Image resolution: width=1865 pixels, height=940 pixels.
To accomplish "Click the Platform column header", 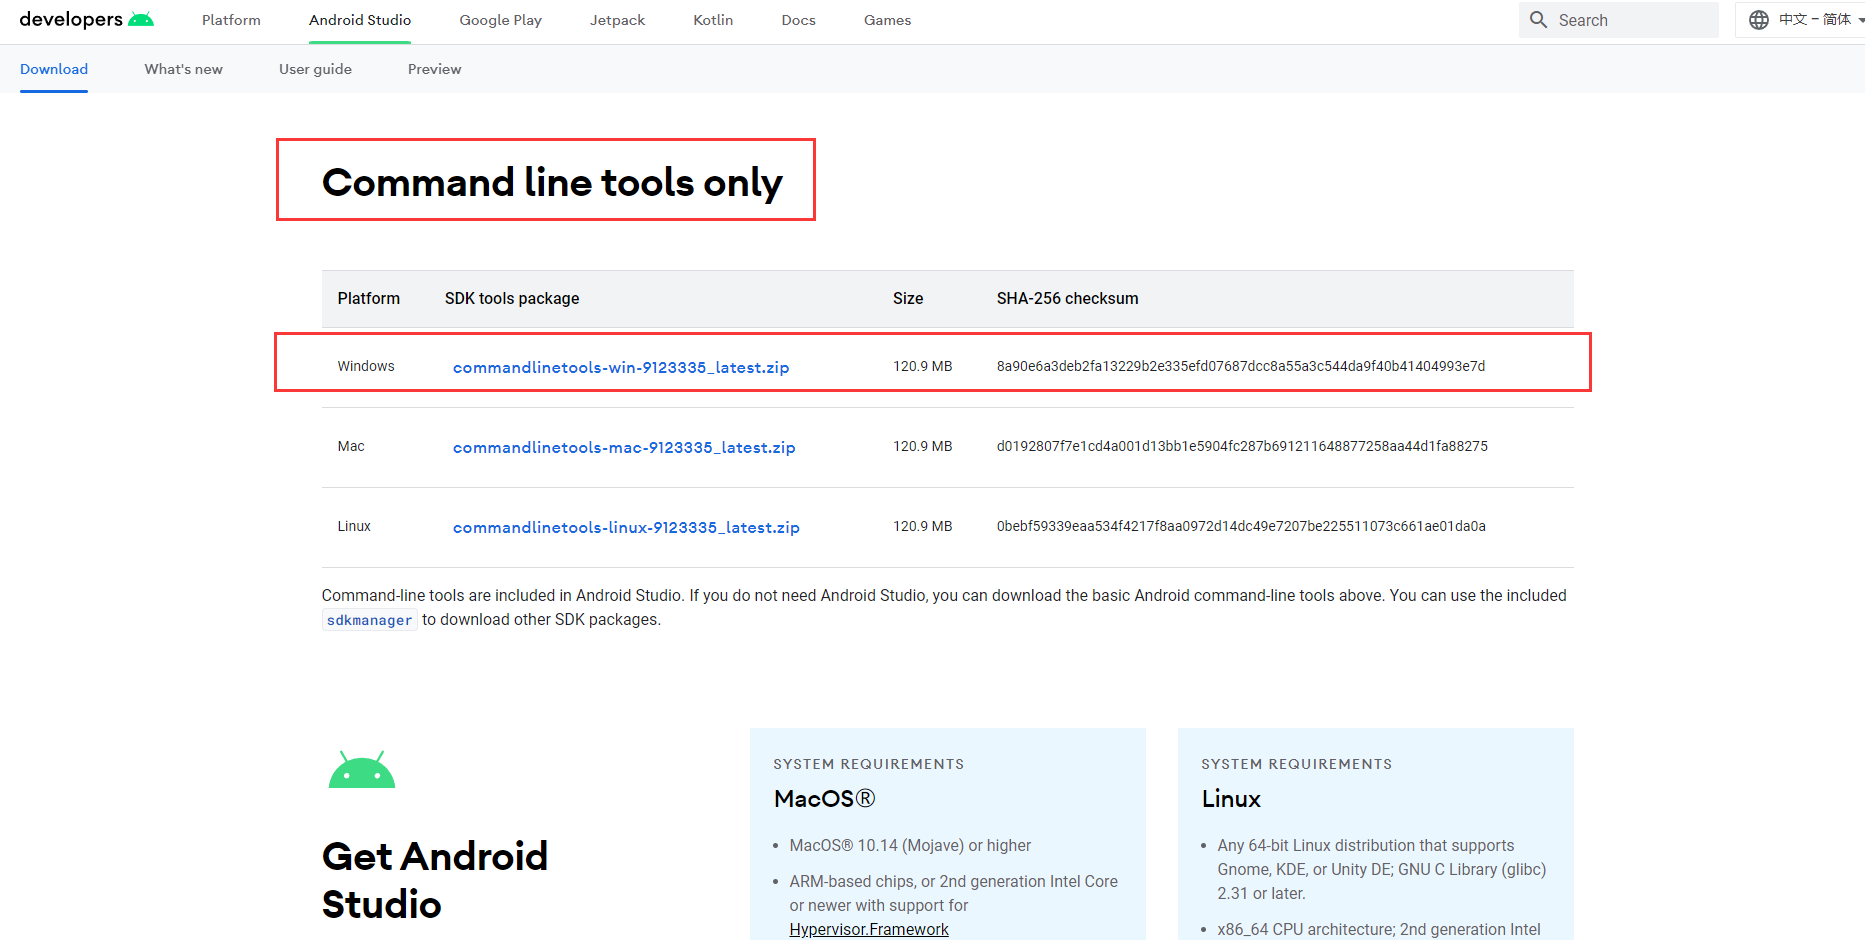I will 368,298.
